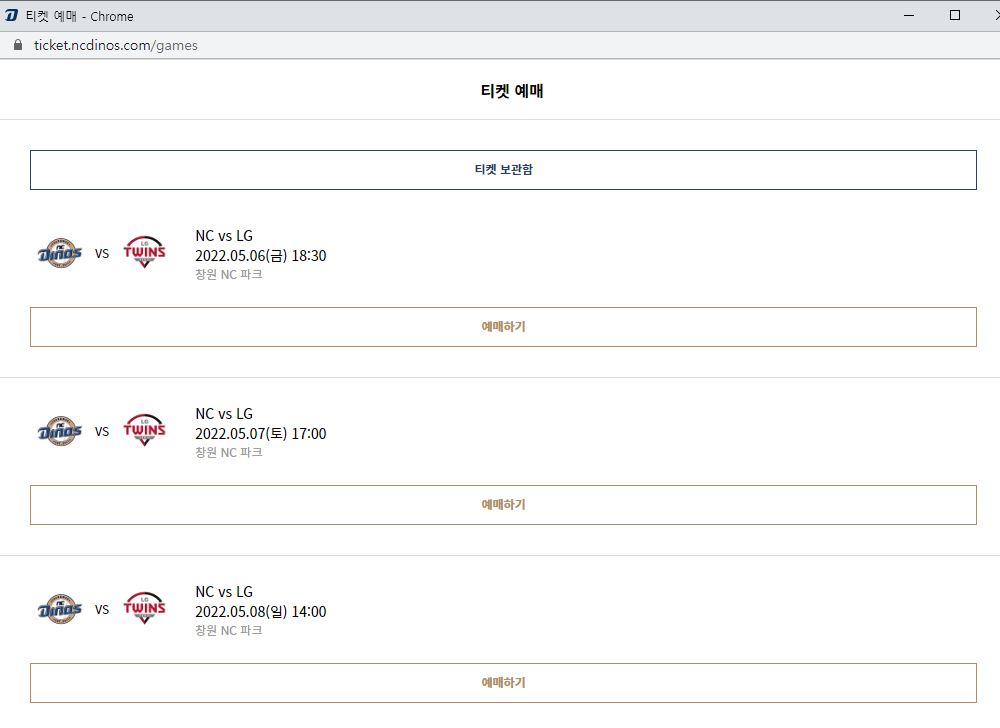Click NC vs LG title of the 05.08 game
Screen dimensions: 1000x728
pyautogui.click(x=224, y=592)
